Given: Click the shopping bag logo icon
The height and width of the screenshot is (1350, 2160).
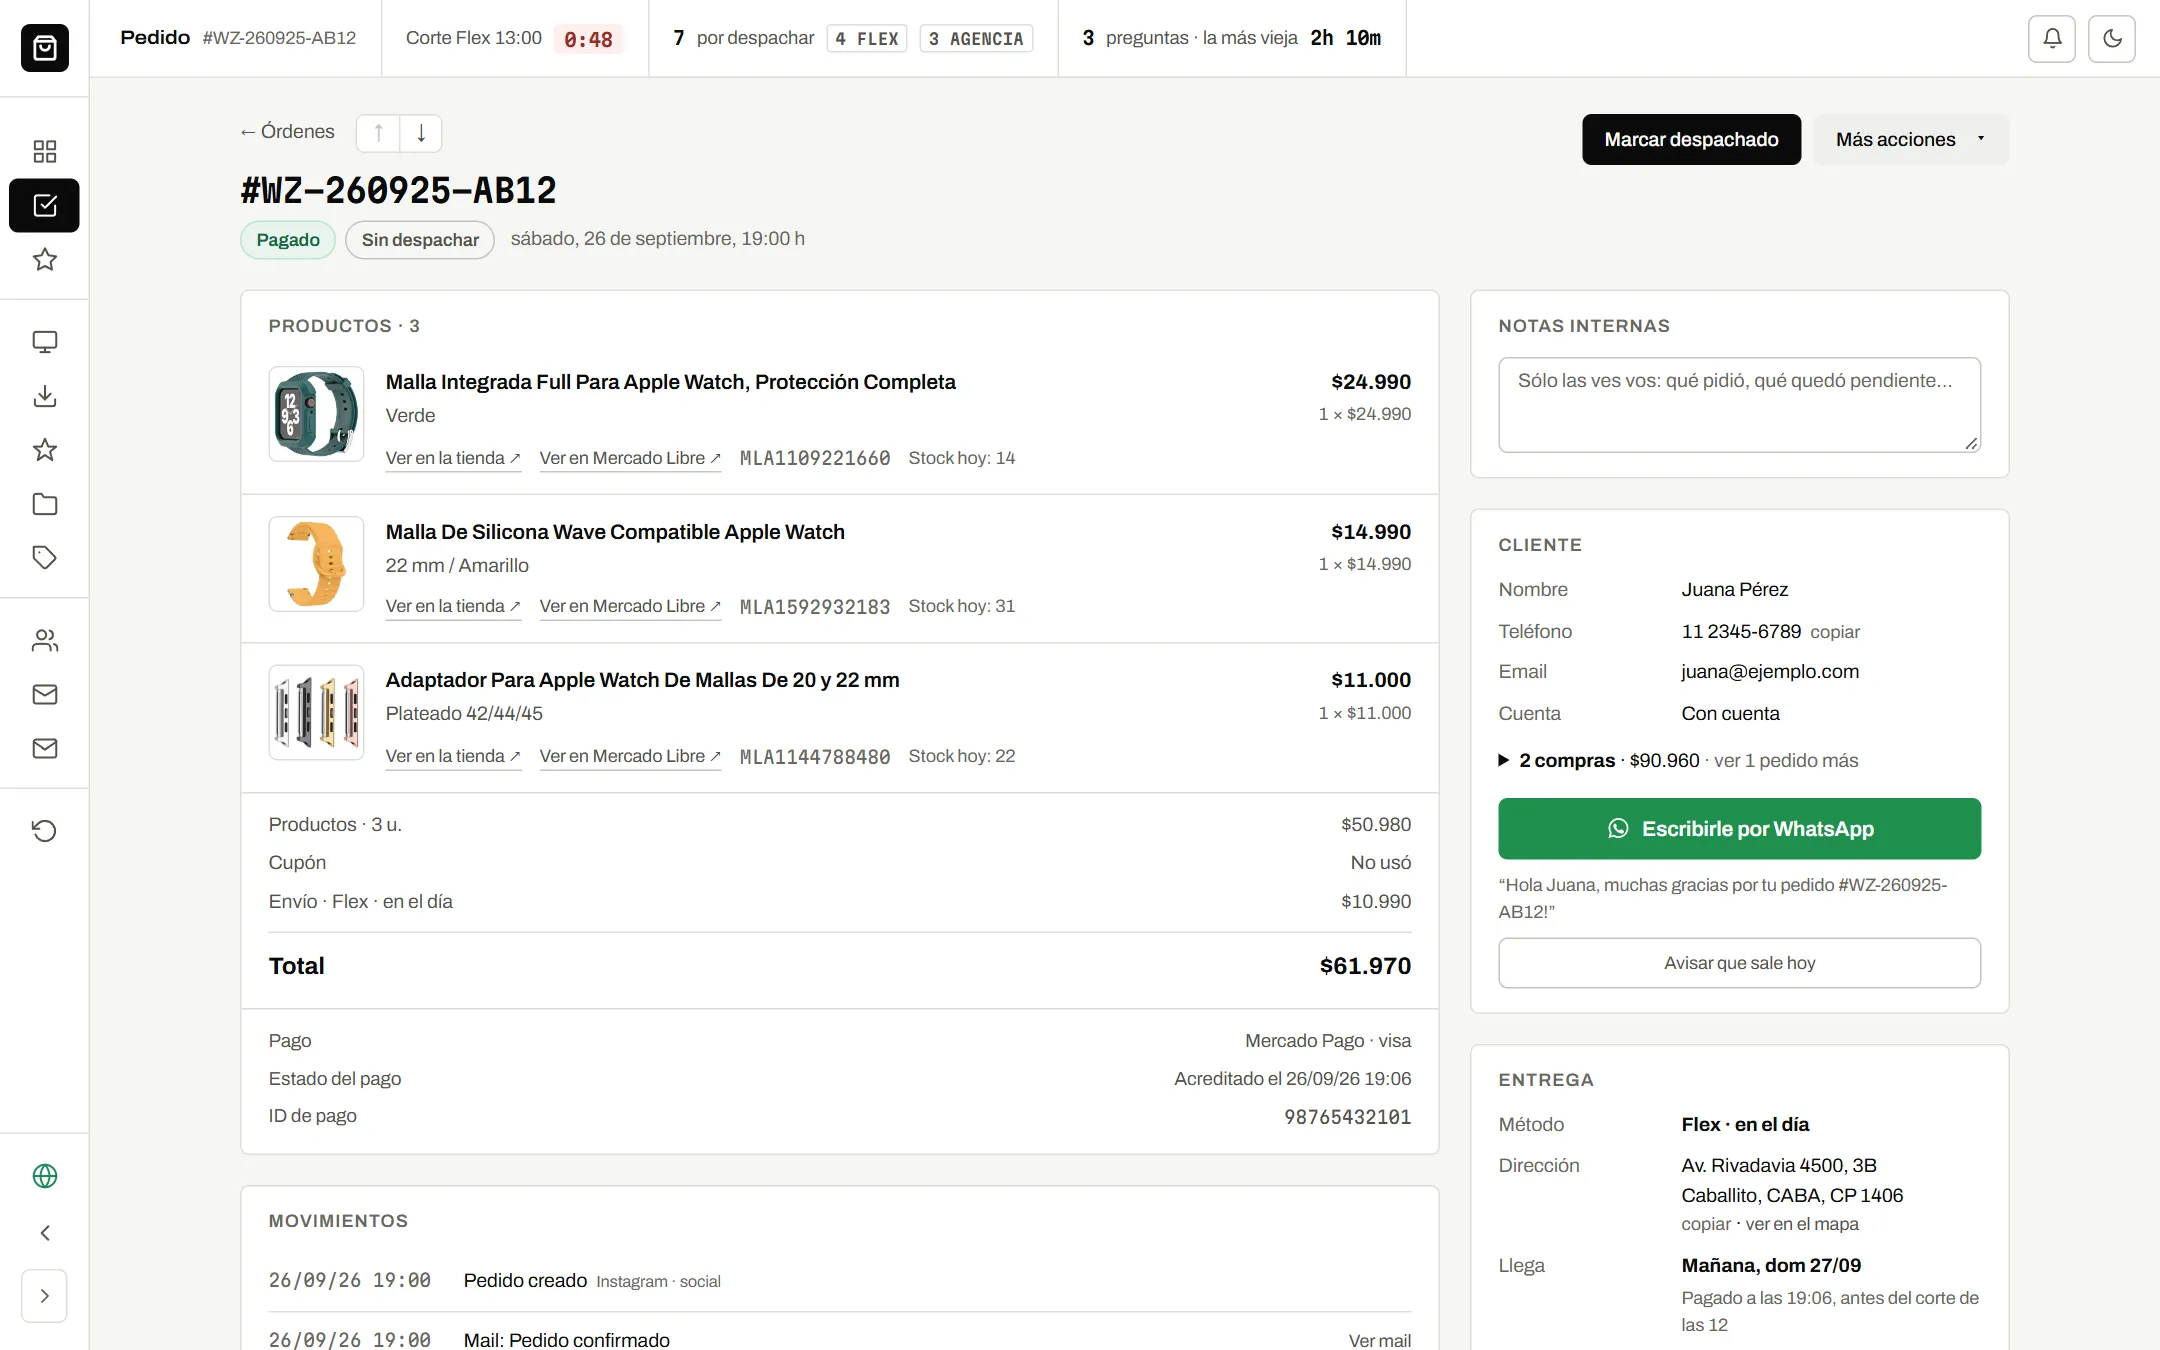Looking at the screenshot, I should point(45,47).
